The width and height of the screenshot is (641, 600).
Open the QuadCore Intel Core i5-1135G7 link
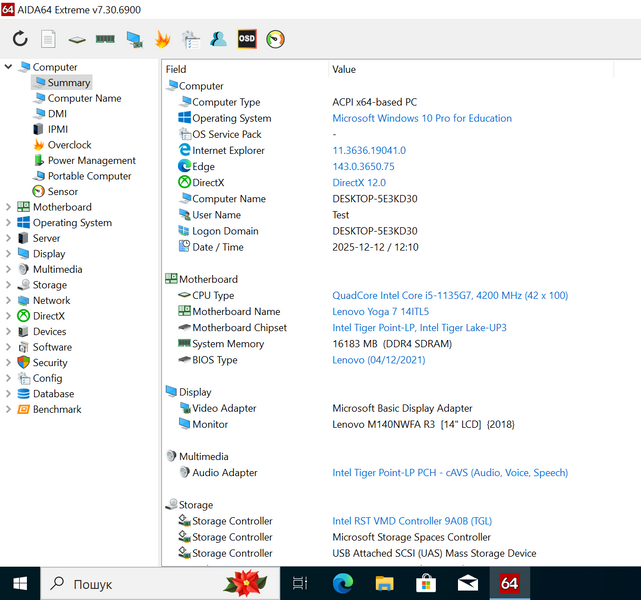450,295
